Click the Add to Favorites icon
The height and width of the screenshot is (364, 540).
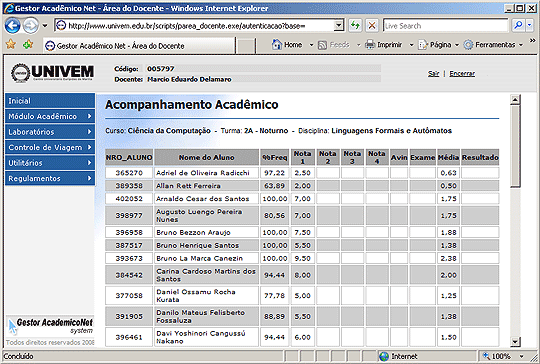[x=28, y=44]
